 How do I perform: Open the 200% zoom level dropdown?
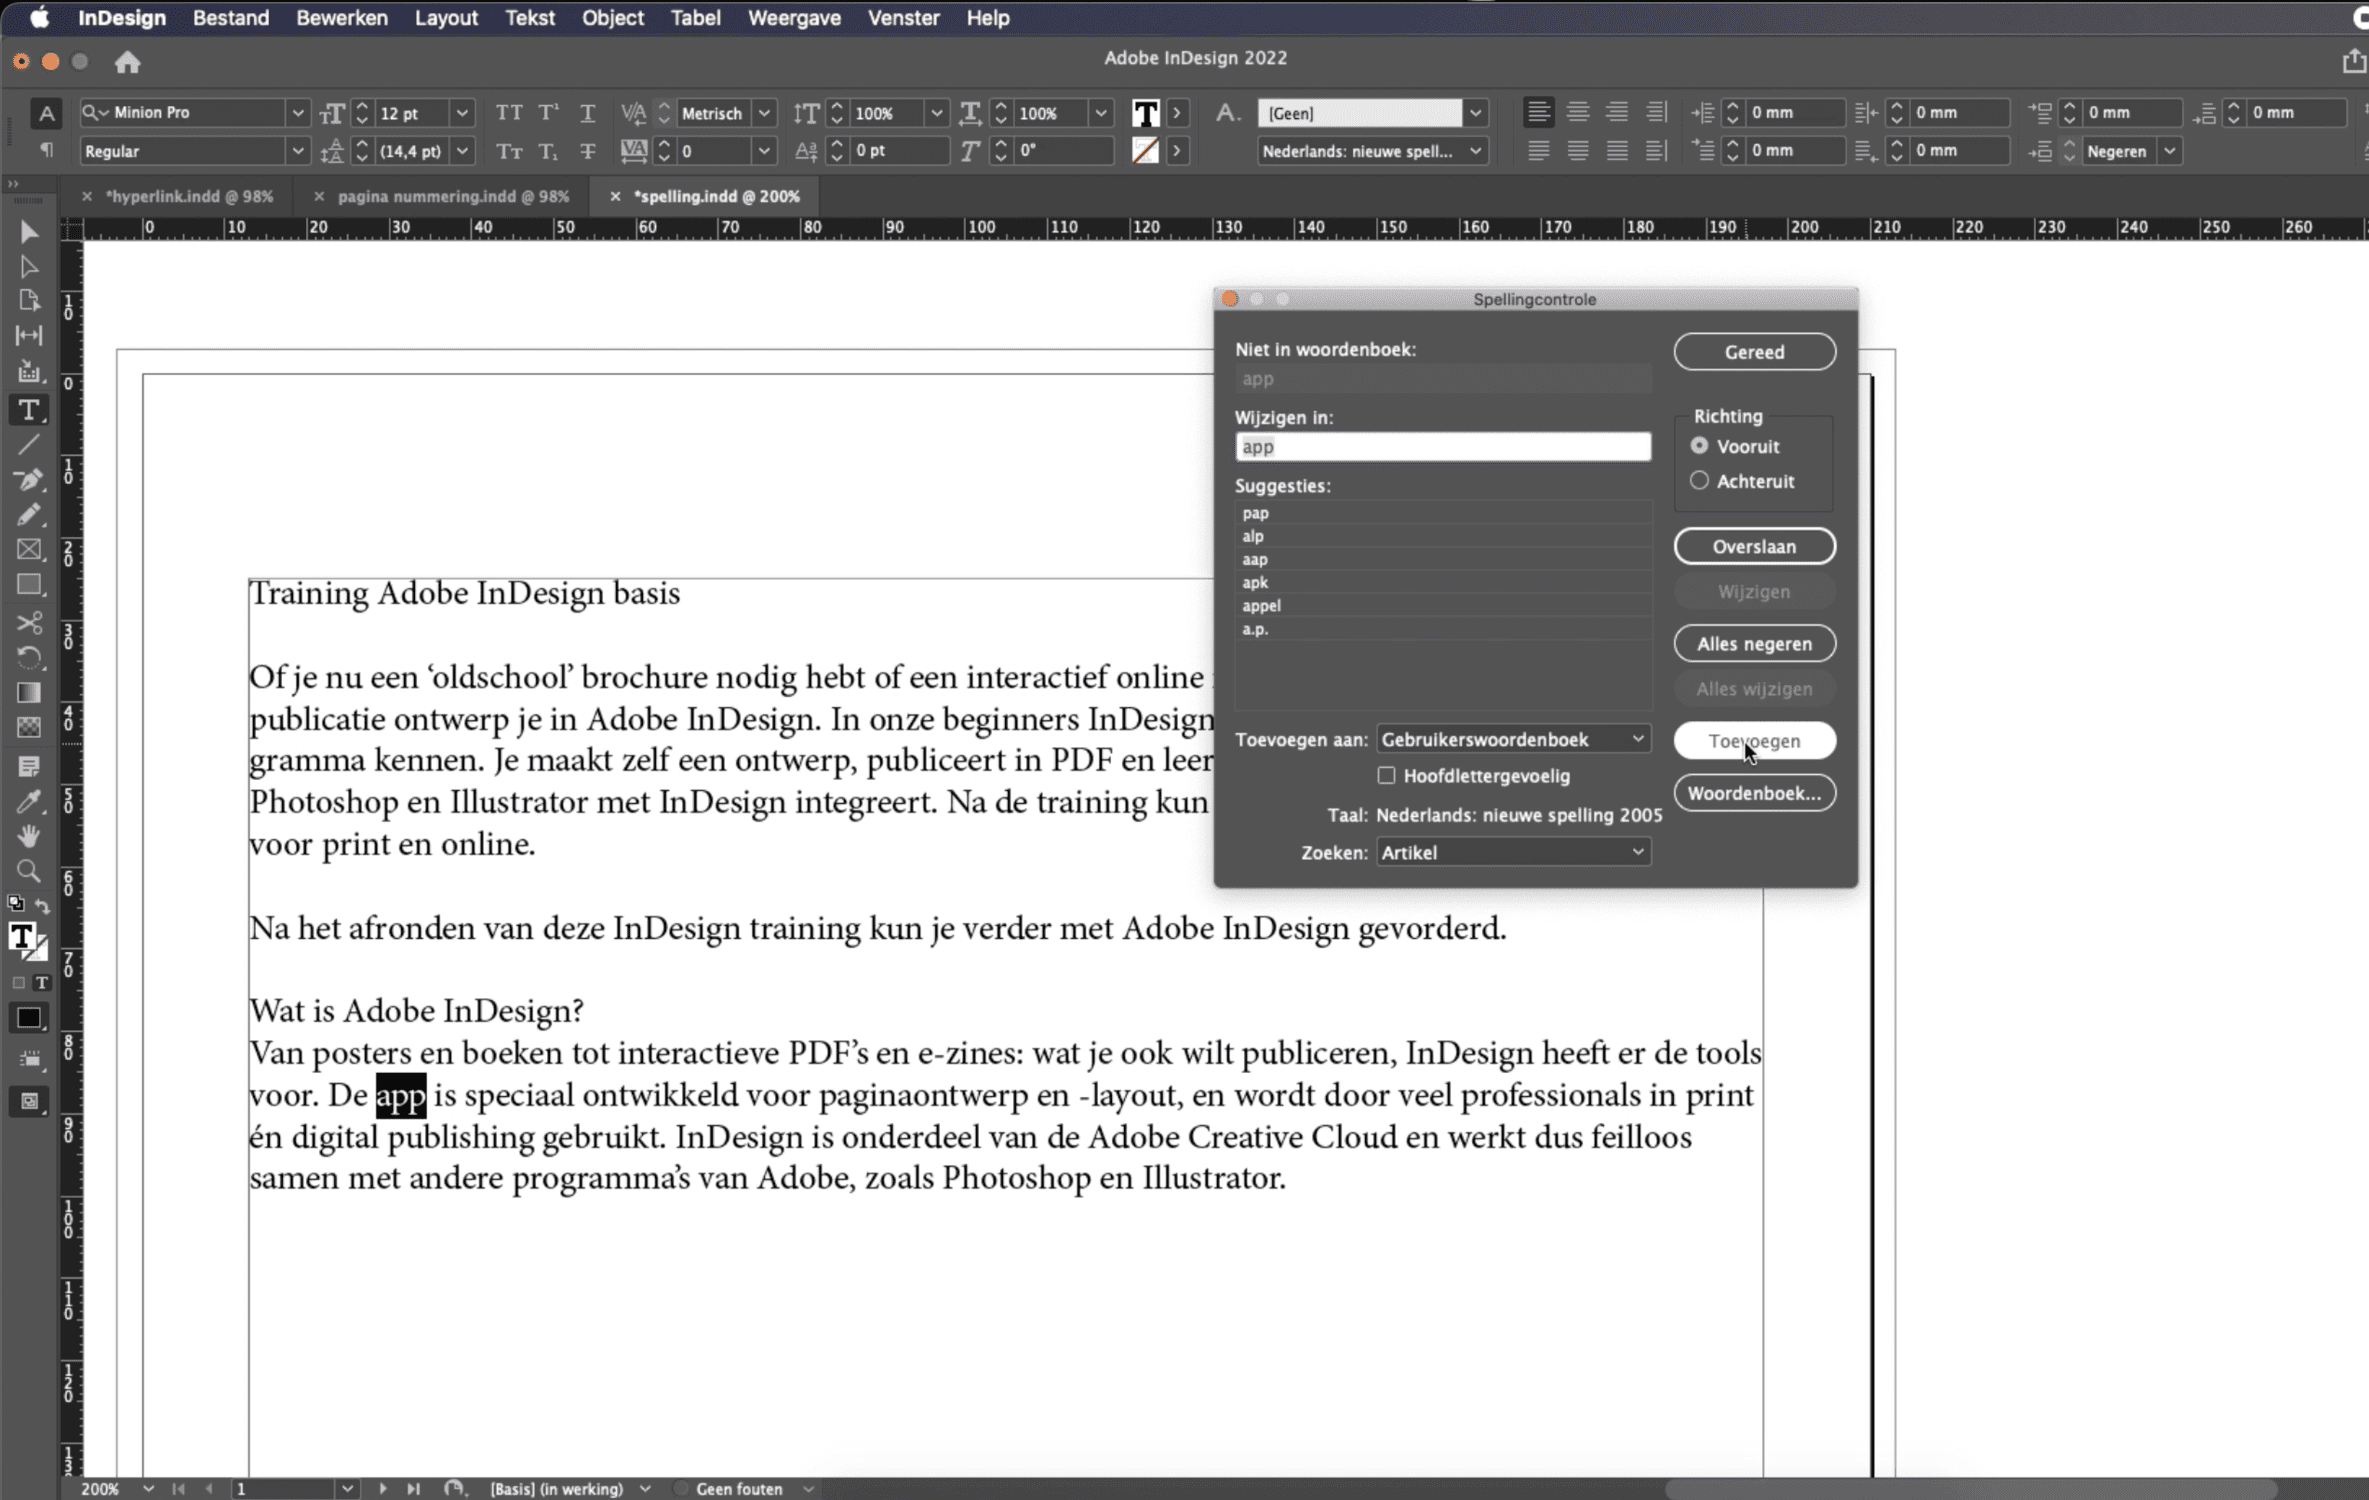click(148, 1488)
